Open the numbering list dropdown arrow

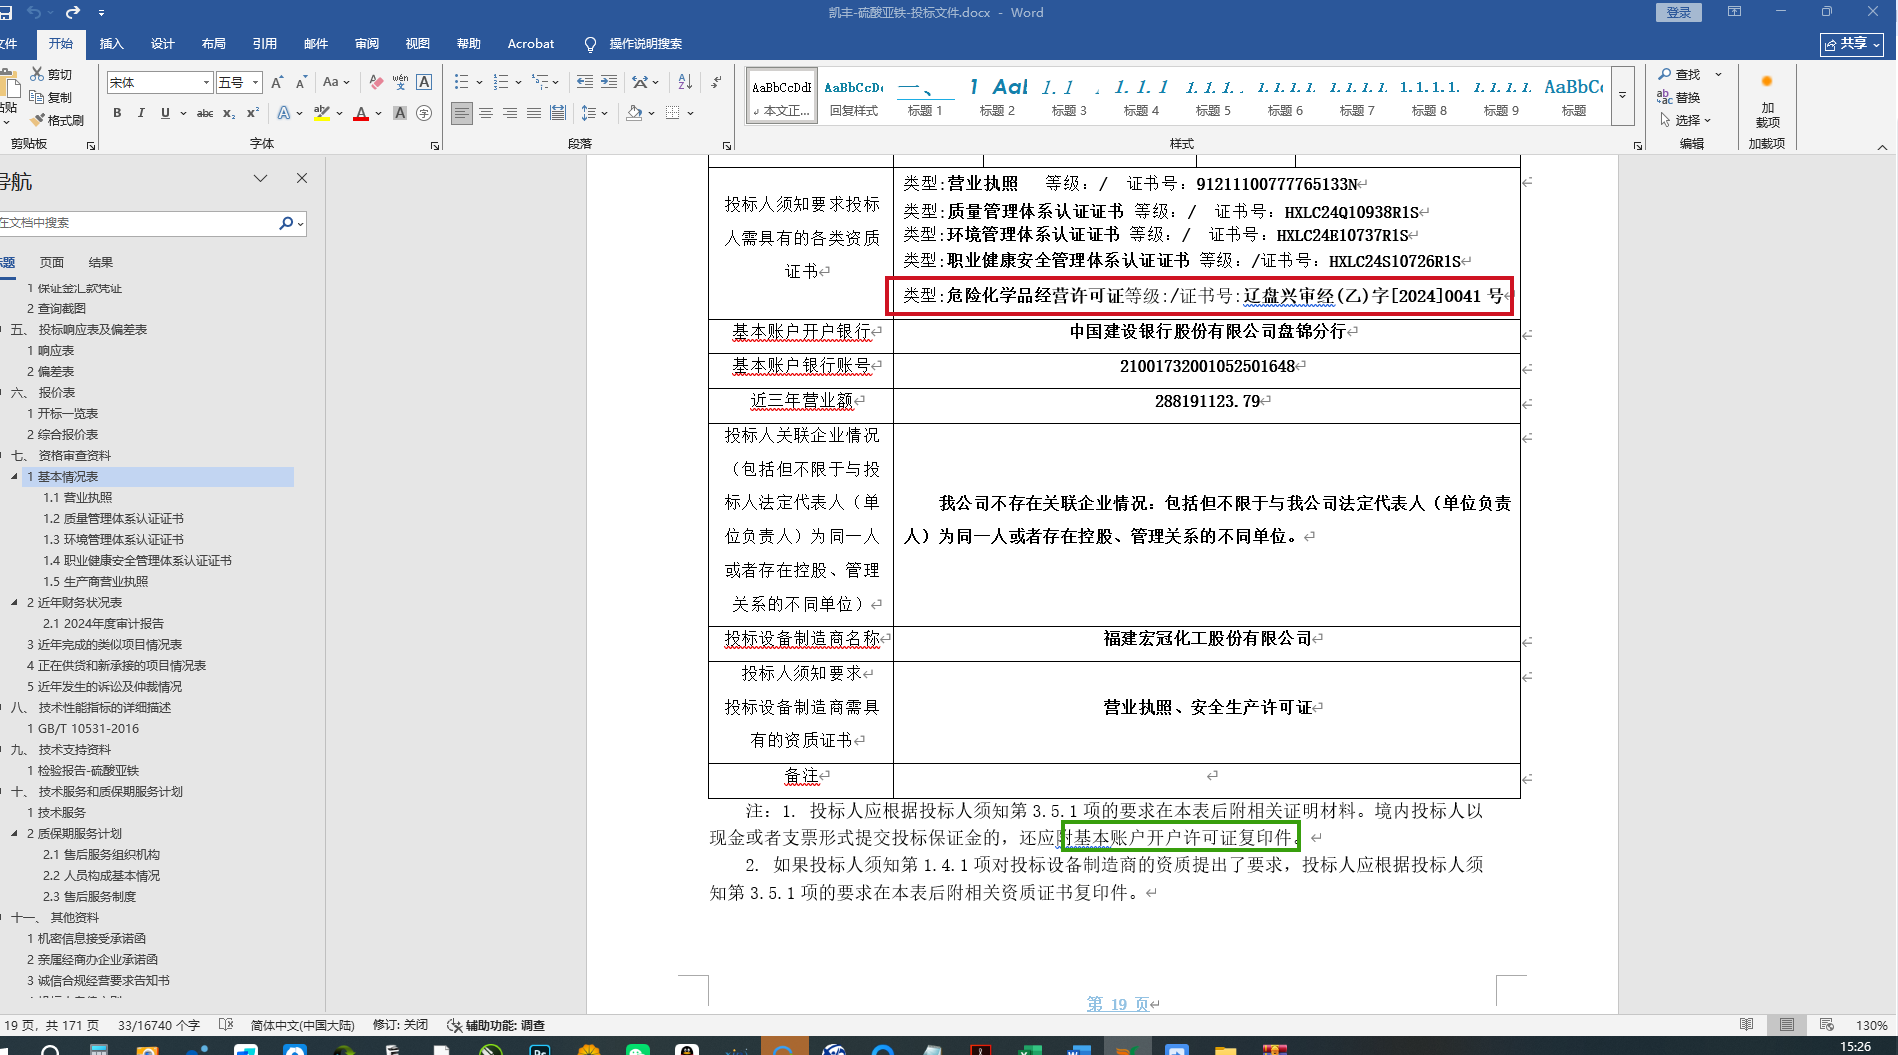[x=518, y=82]
